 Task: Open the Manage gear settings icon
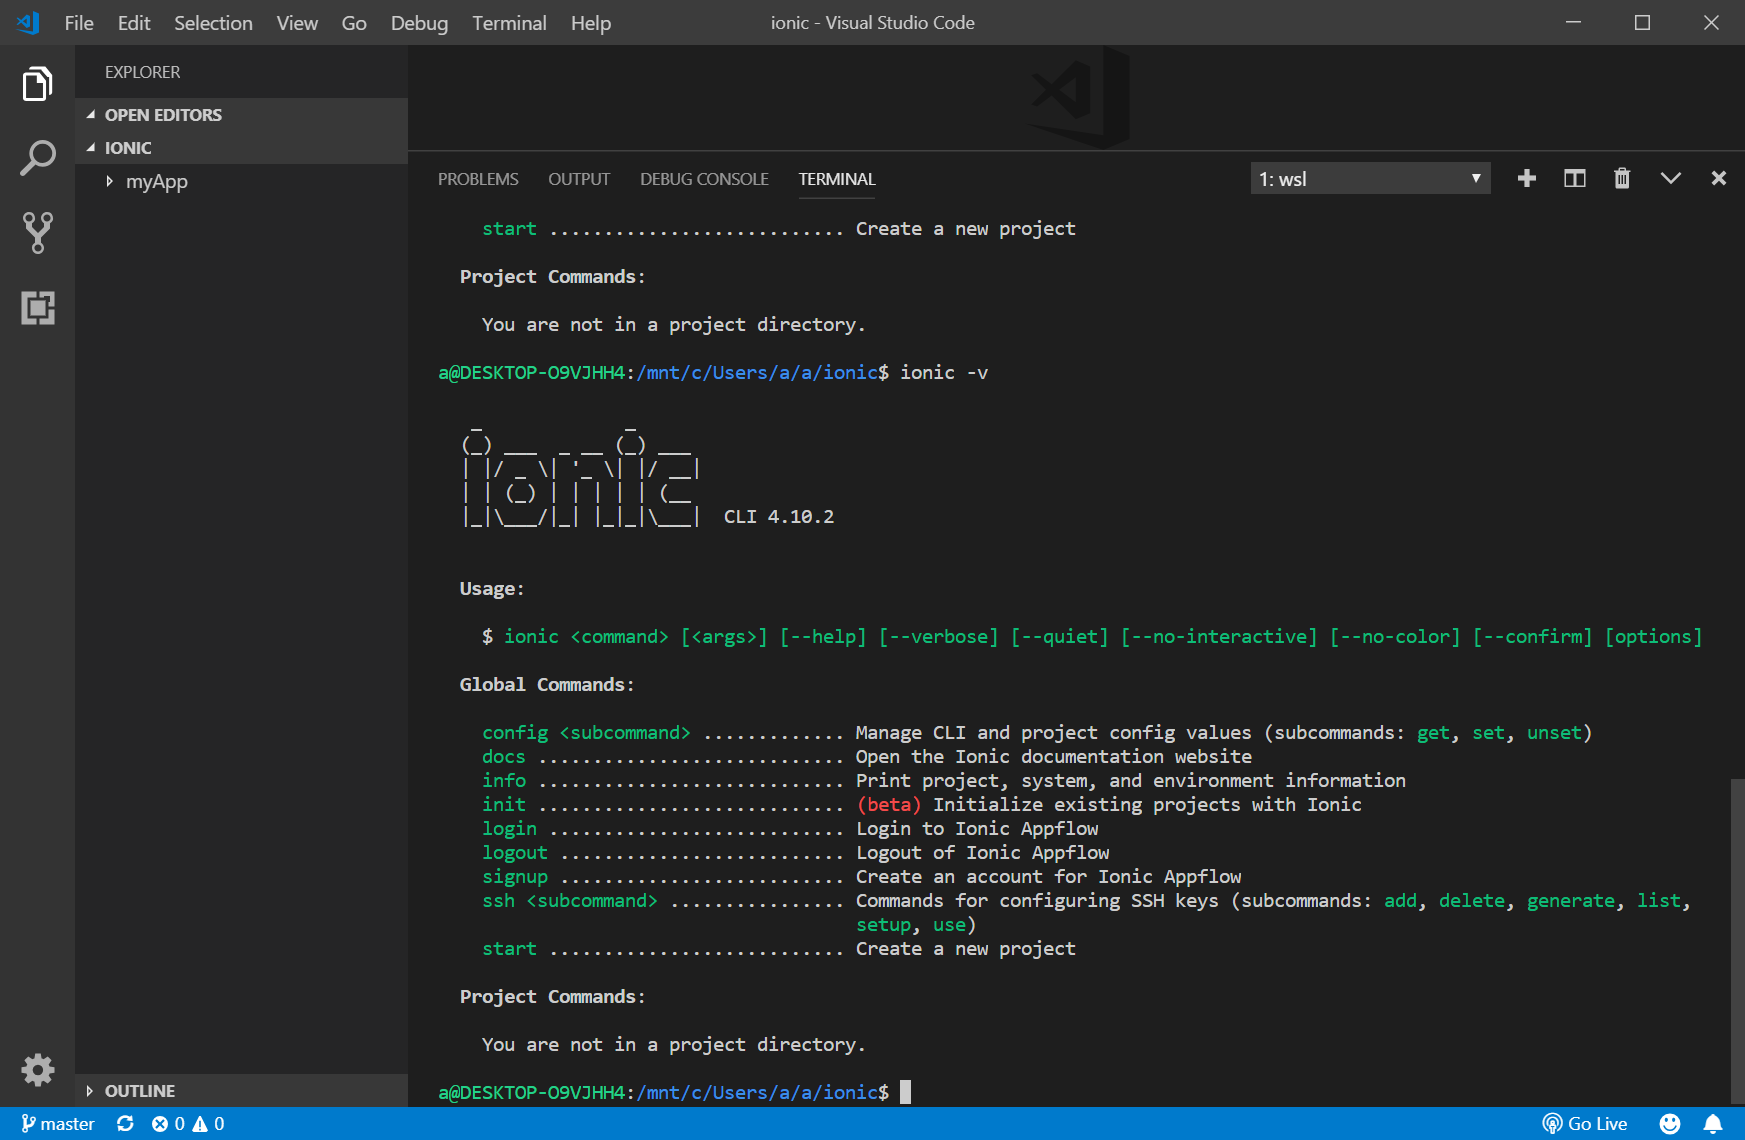[37, 1069]
